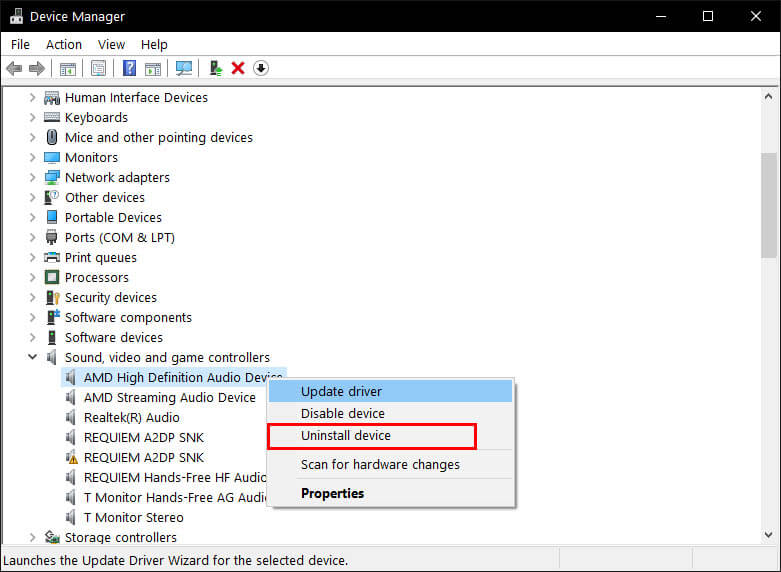Click the vertical scrollbar thumb

click(769, 205)
